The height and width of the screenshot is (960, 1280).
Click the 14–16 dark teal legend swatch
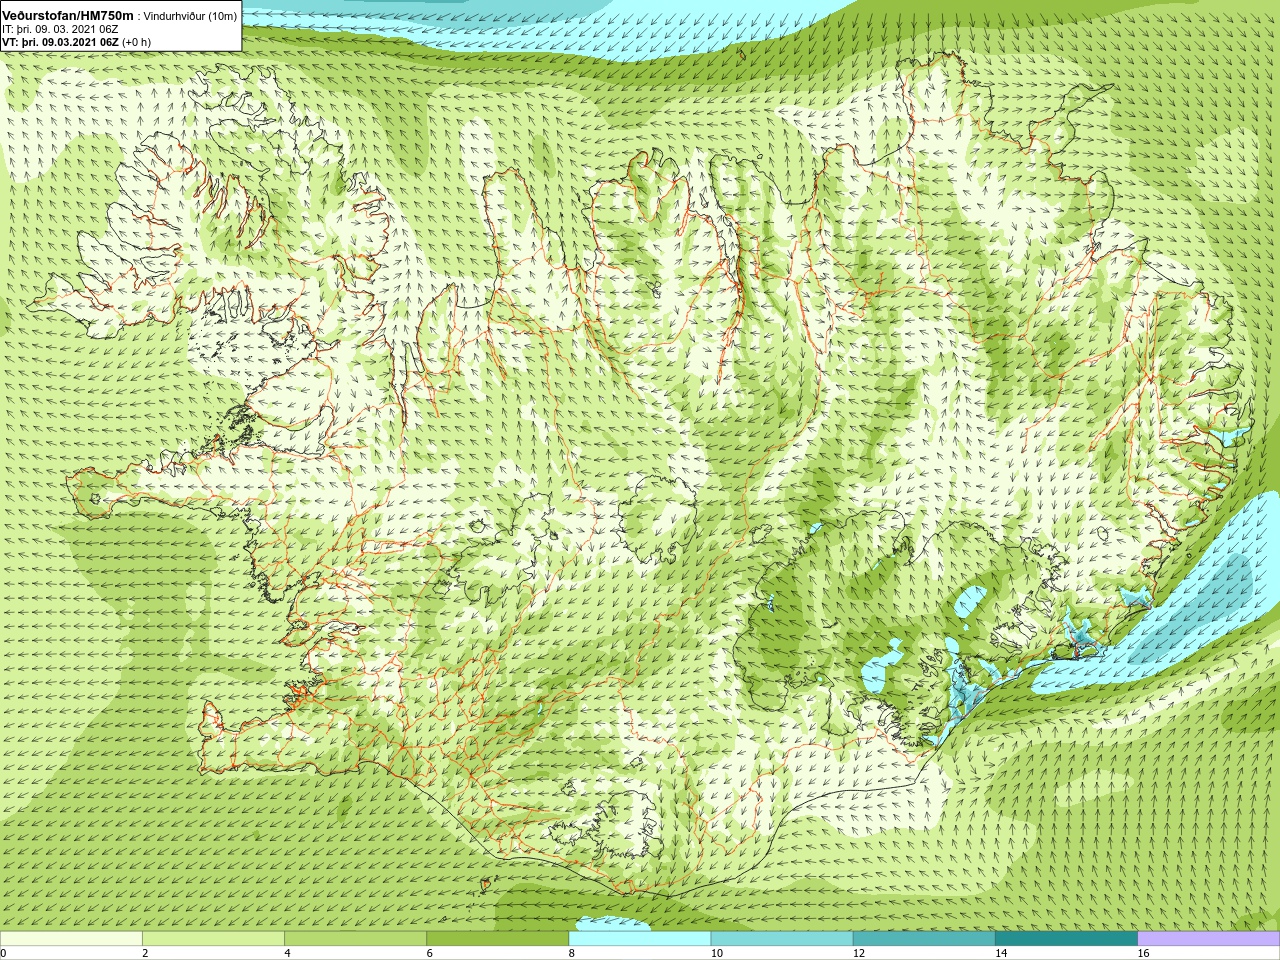pyautogui.click(x=1066, y=939)
